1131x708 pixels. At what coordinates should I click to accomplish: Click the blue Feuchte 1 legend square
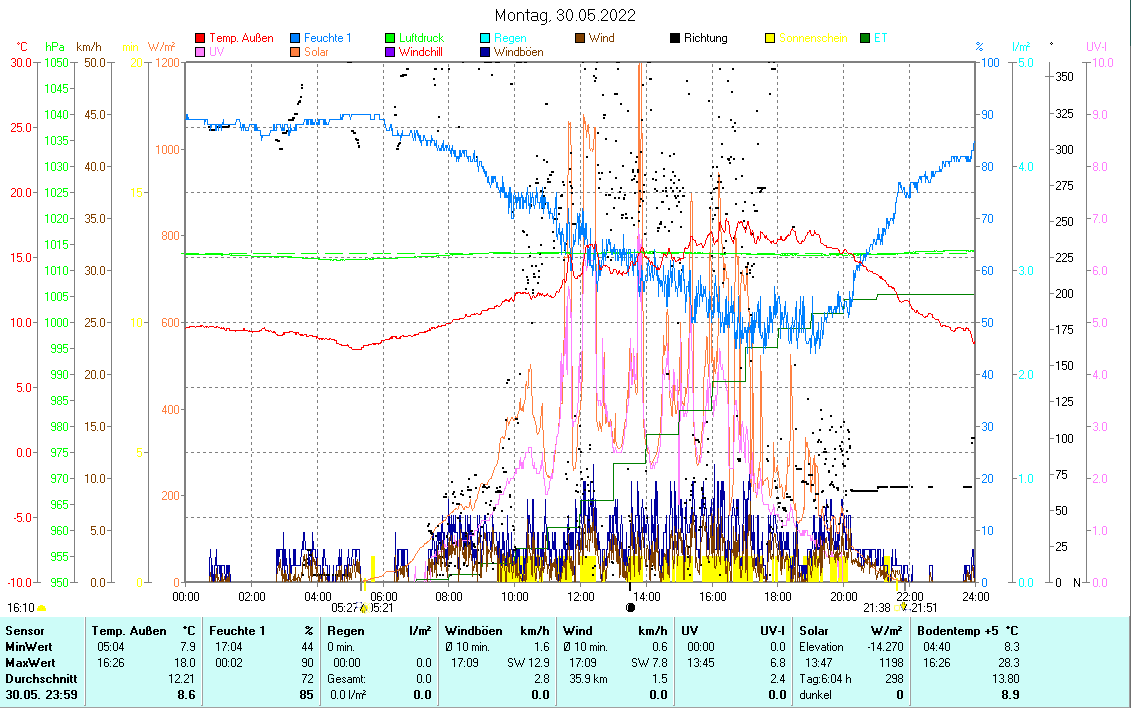[x=296, y=38]
